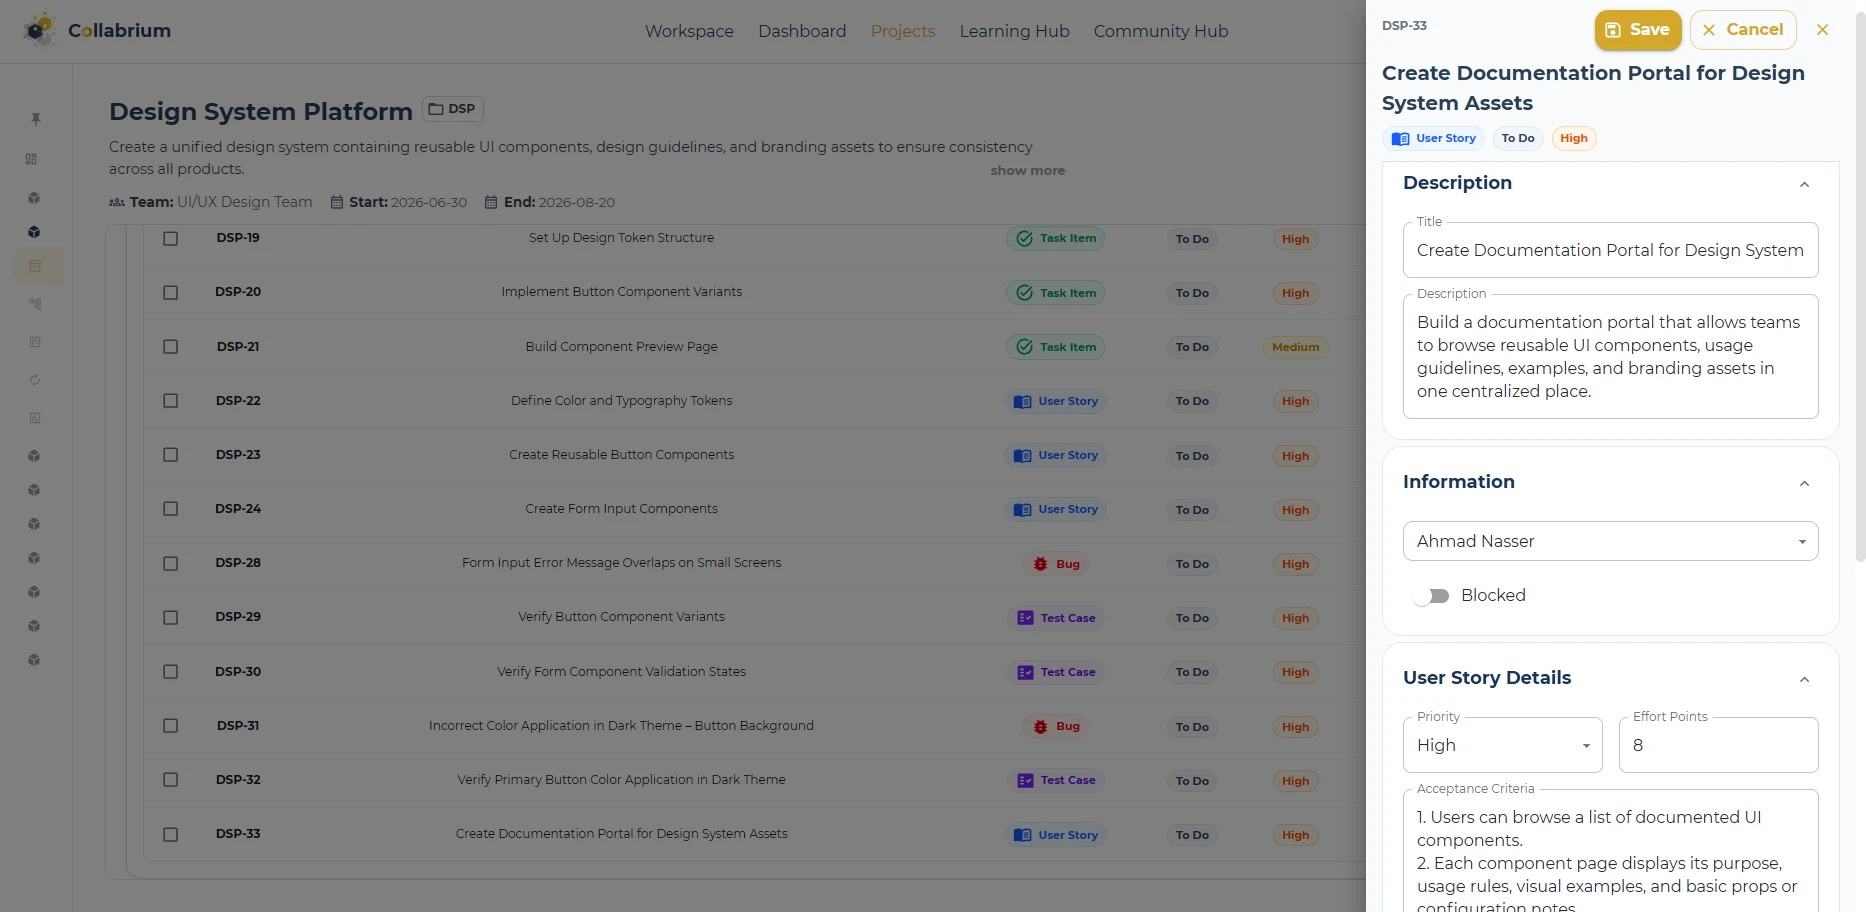Close the DSP-33 detail panel with the X icon
The height and width of the screenshot is (912, 1866).
[x=1822, y=30]
